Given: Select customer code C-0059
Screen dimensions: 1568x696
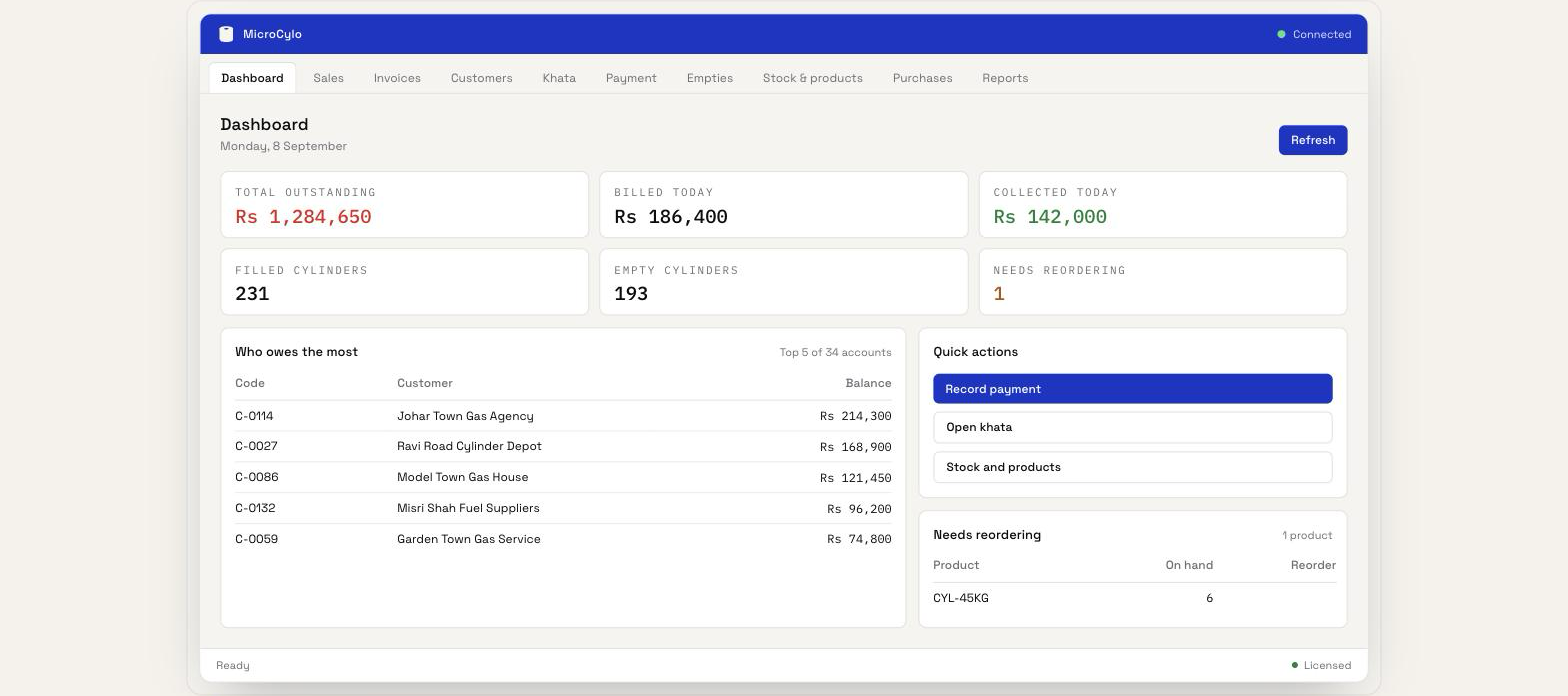Looking at the screenshot, I should pyautogui.click(x=257, y=539).
